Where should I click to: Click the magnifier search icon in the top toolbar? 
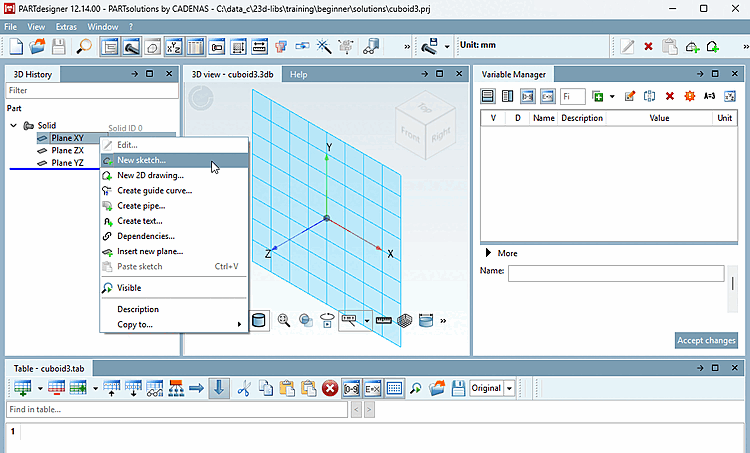(84, 47)
